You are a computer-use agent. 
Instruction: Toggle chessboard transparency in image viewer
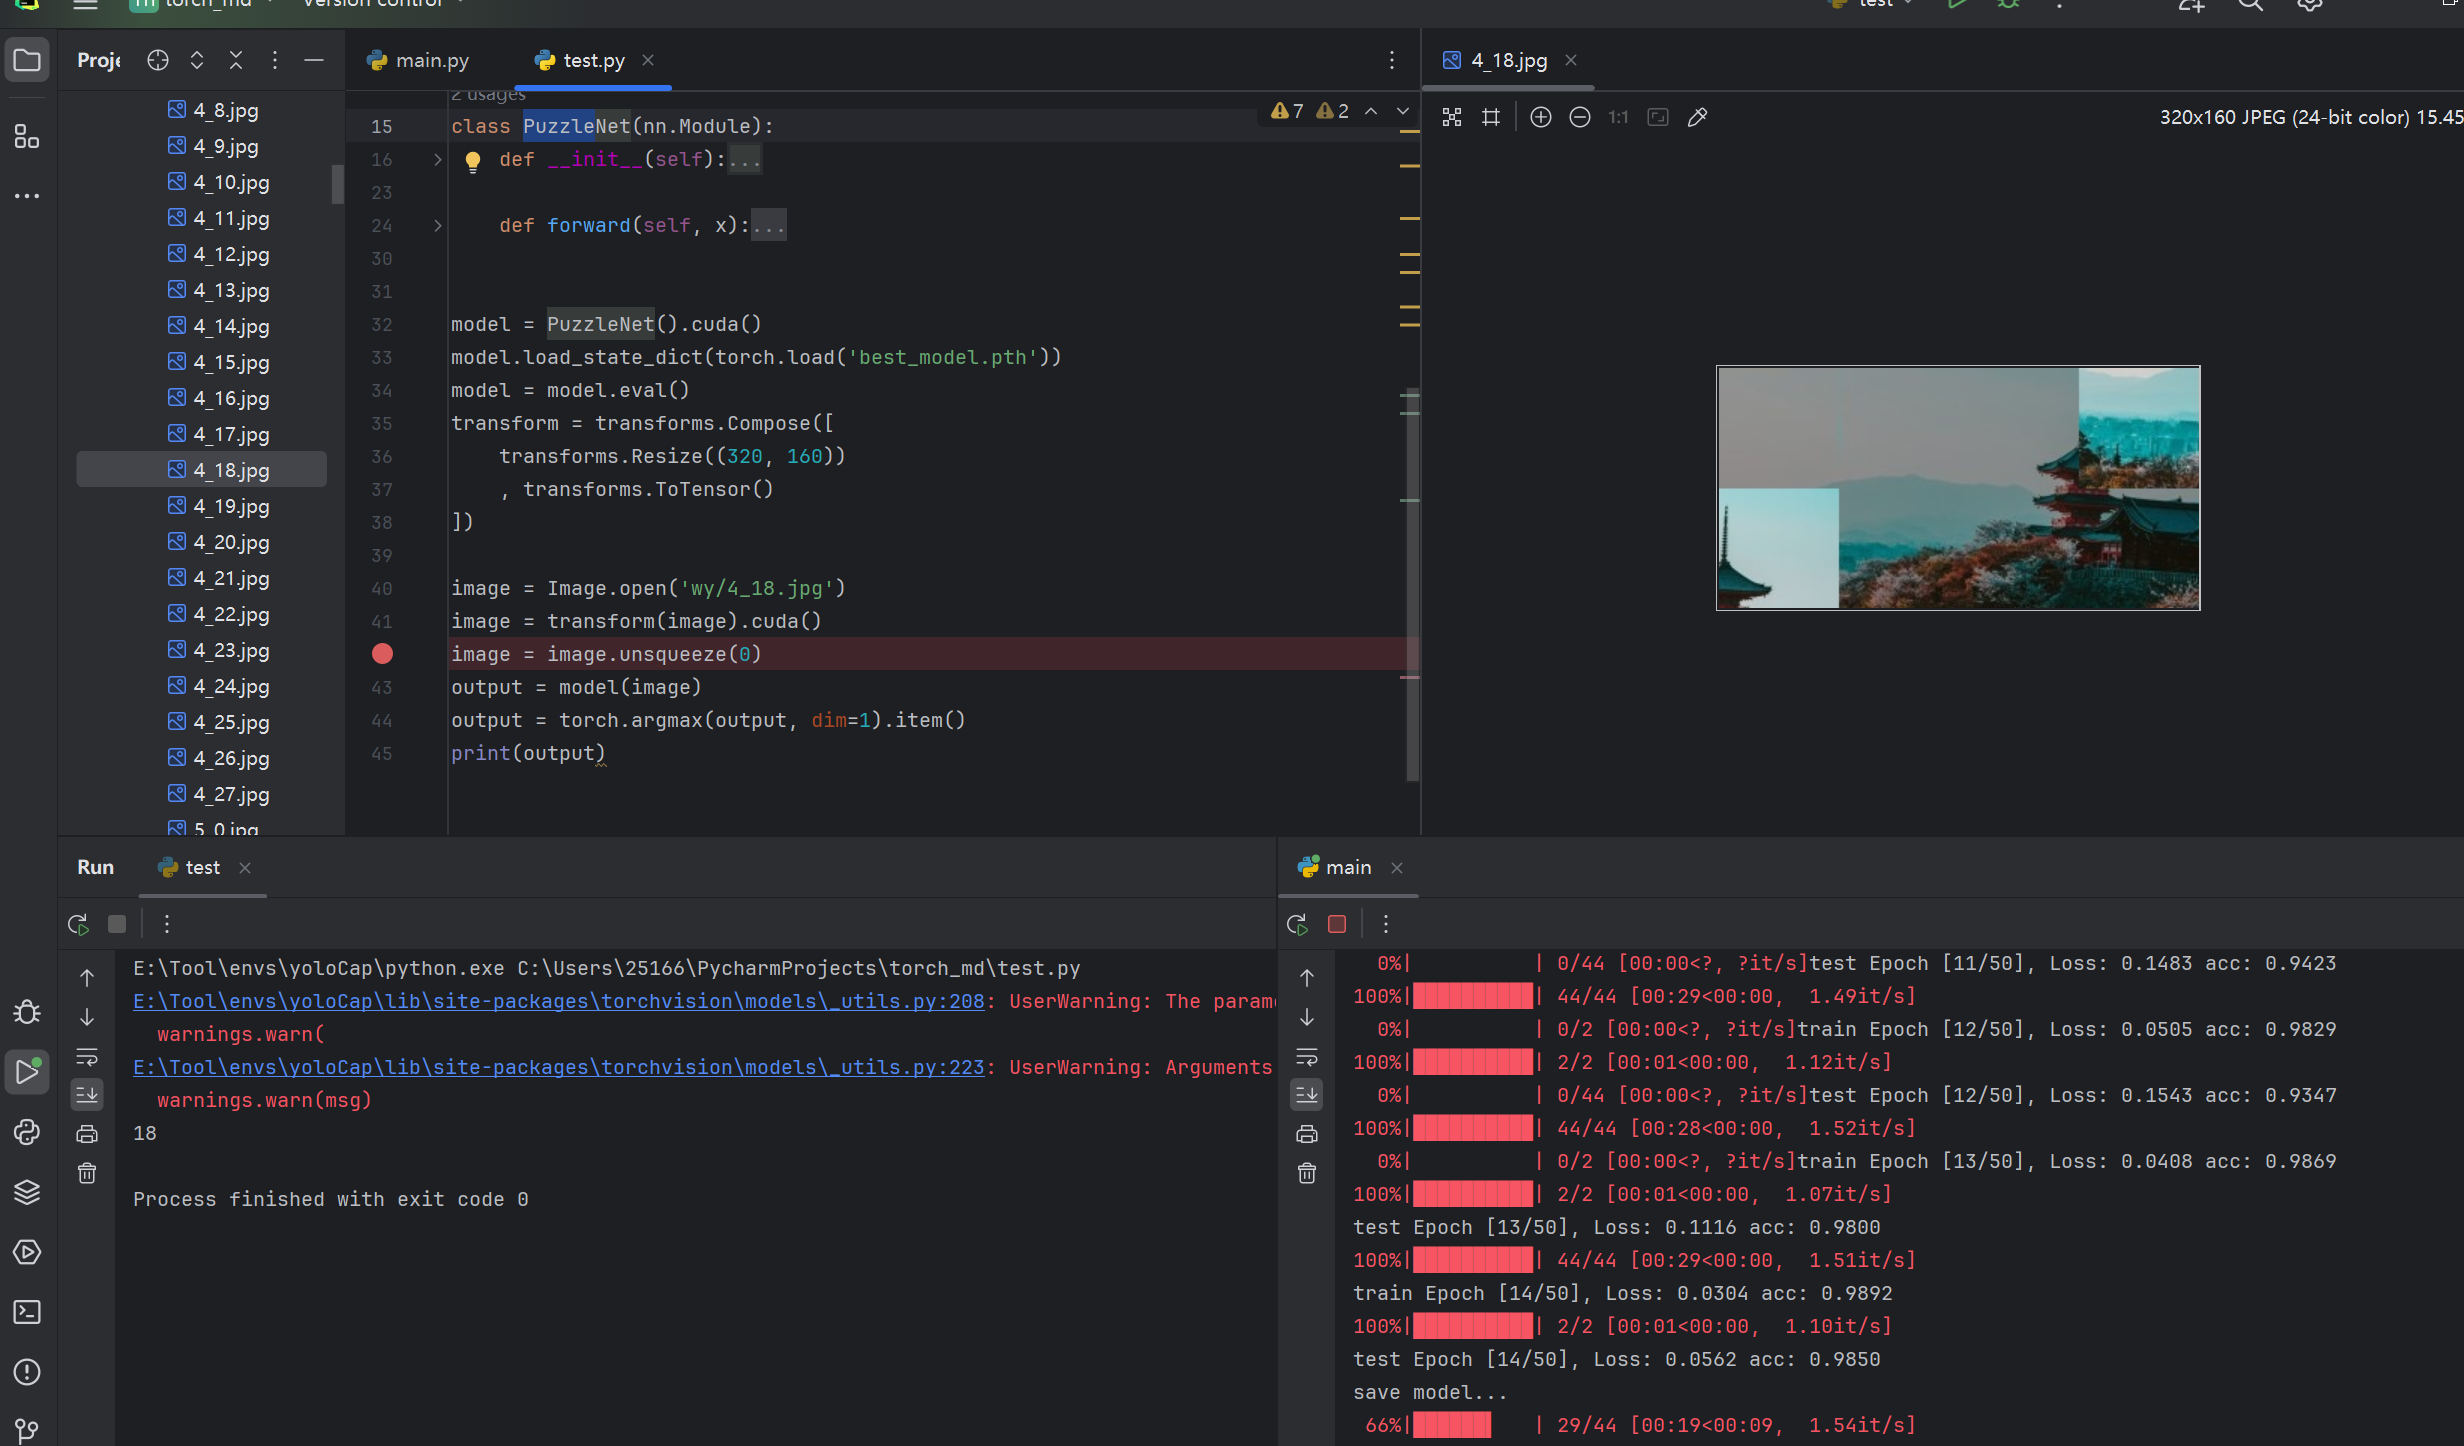pyautogui.click(x=1452, y=117)
